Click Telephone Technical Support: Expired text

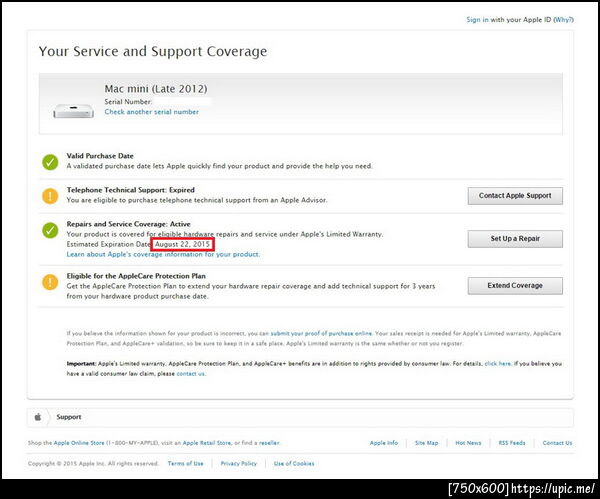point(130,190)
